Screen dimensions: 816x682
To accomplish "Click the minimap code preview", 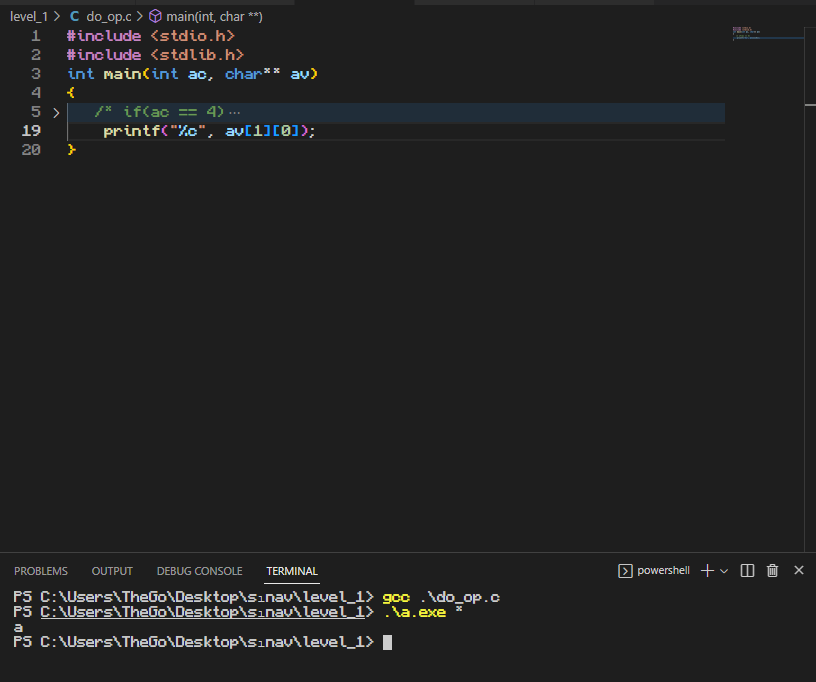I will (x=746, y=33).
